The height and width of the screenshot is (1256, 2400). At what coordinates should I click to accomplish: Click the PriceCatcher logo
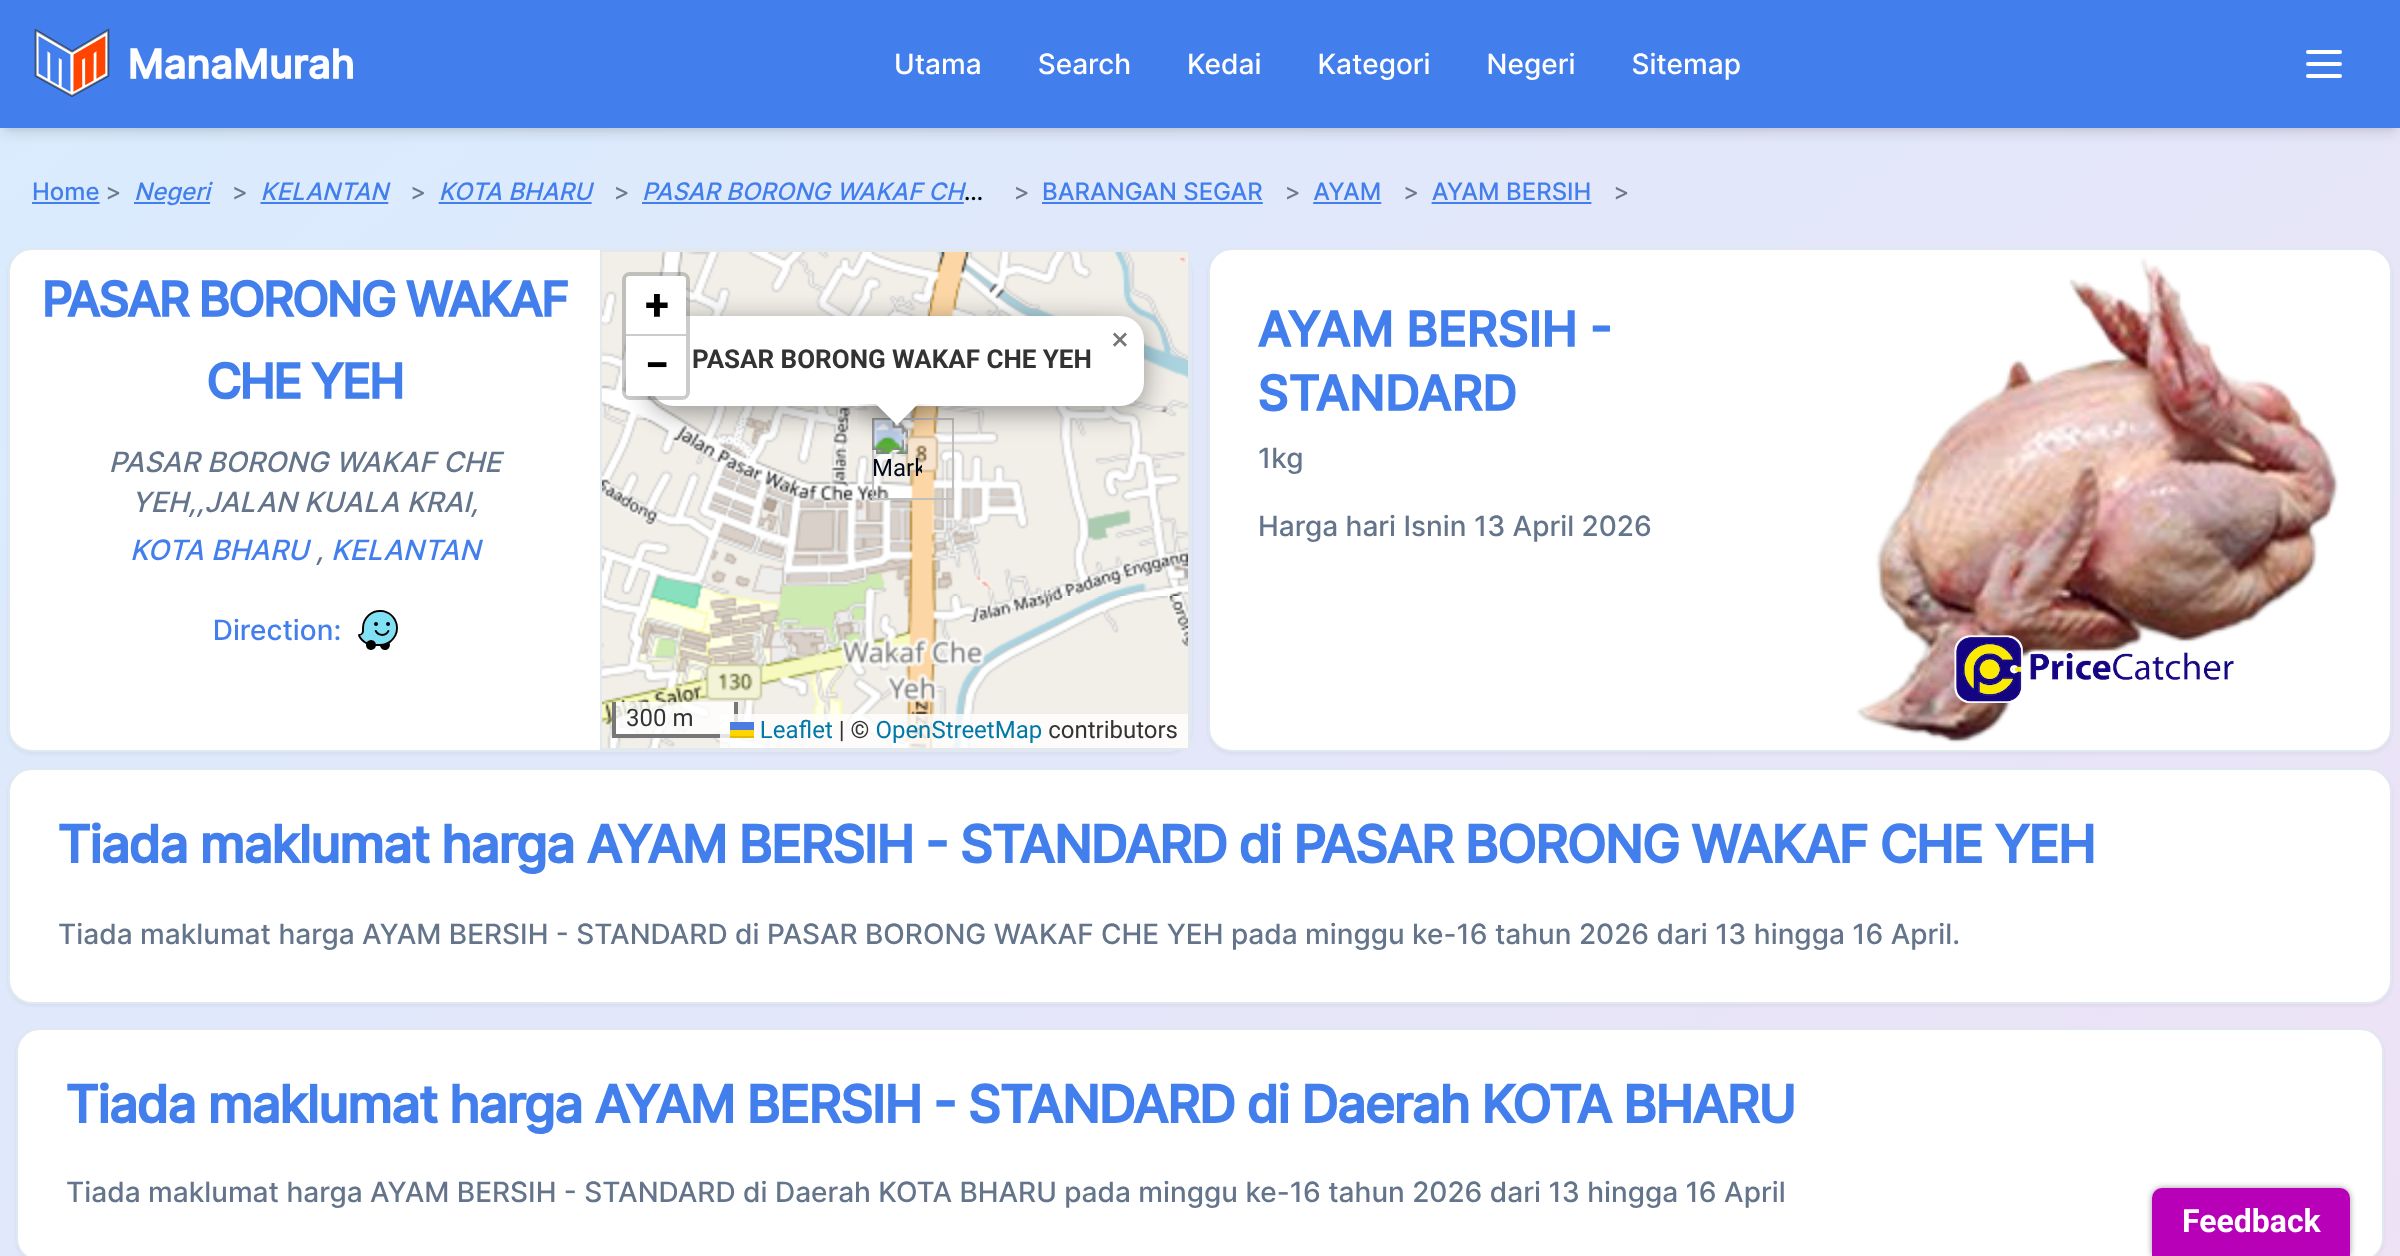click(x=2094, y=668)
